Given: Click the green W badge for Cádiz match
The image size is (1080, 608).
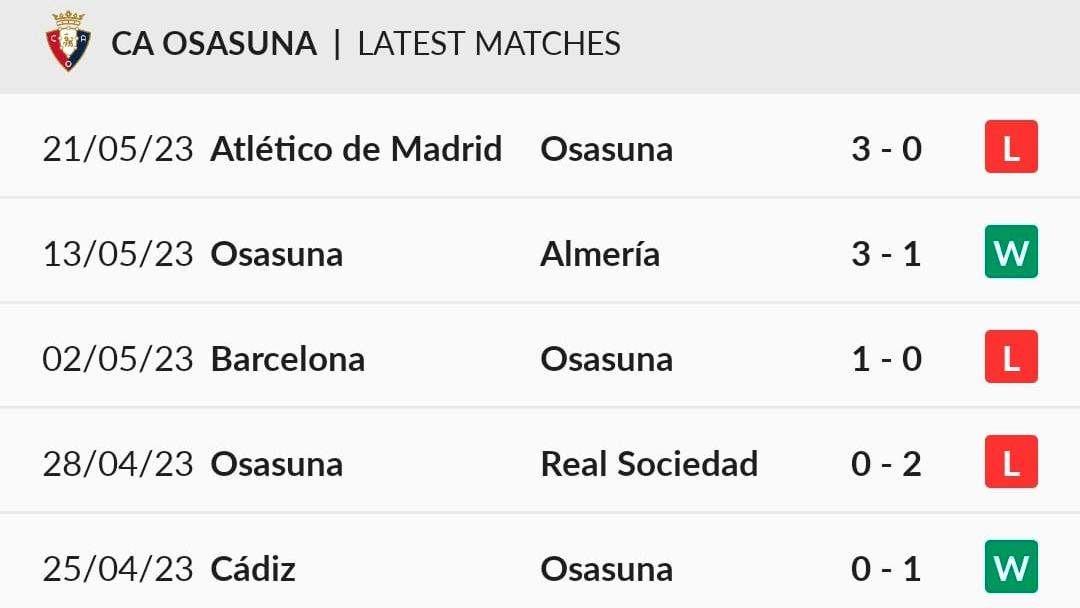Looking at the screenshot, I should coord(1011,567).
